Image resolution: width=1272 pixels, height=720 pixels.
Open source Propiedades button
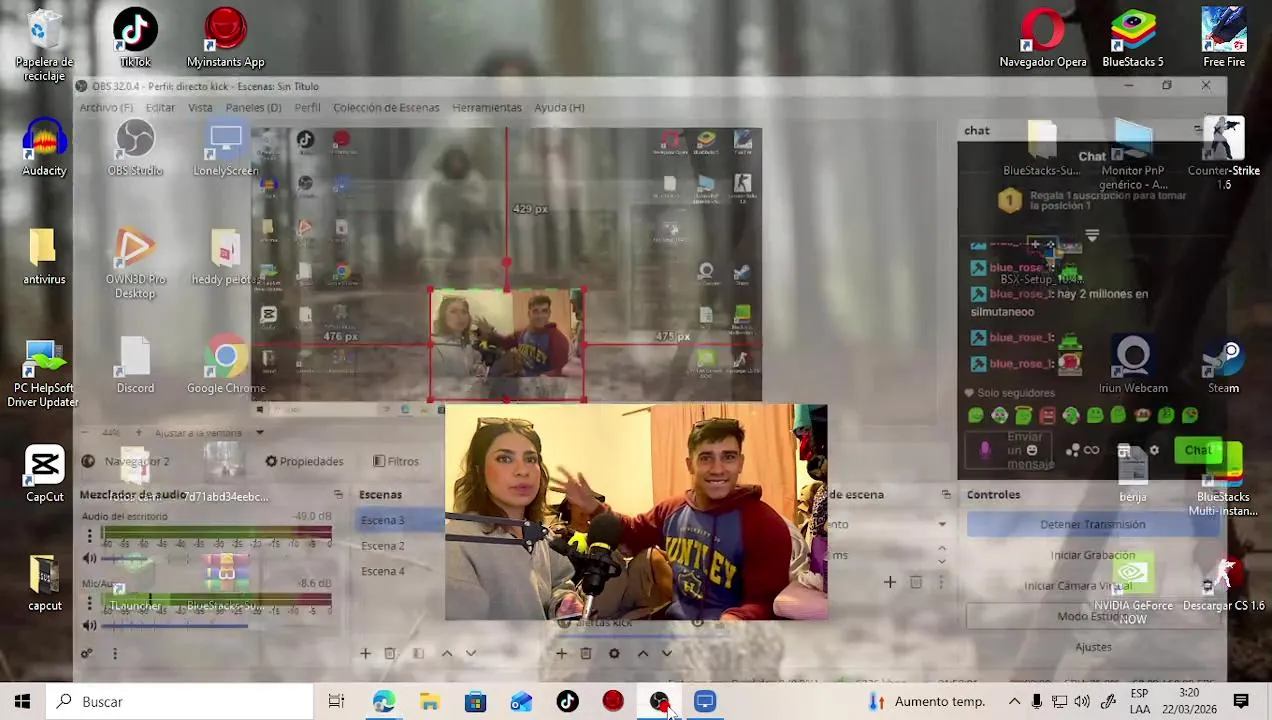tap(304, 461)
